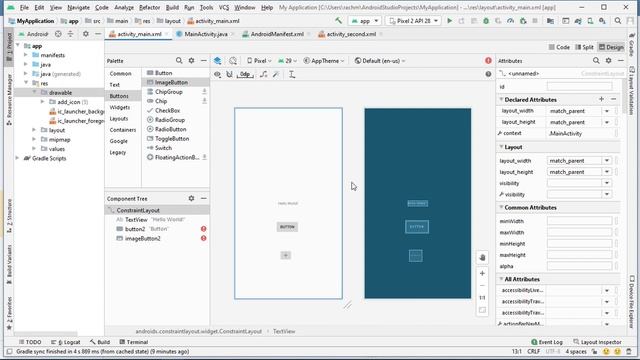Screen dimensions: 640x360
Task: Open the Terminal tool window
Action: (133, 342)
